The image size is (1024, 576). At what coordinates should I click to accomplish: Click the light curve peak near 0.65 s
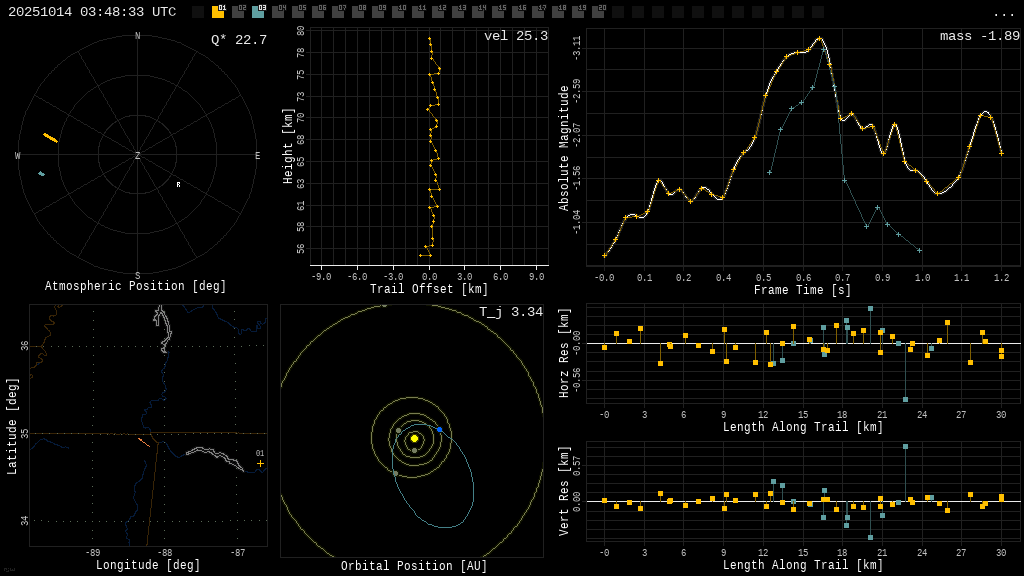pyautogui.click(x=820, y=39)
